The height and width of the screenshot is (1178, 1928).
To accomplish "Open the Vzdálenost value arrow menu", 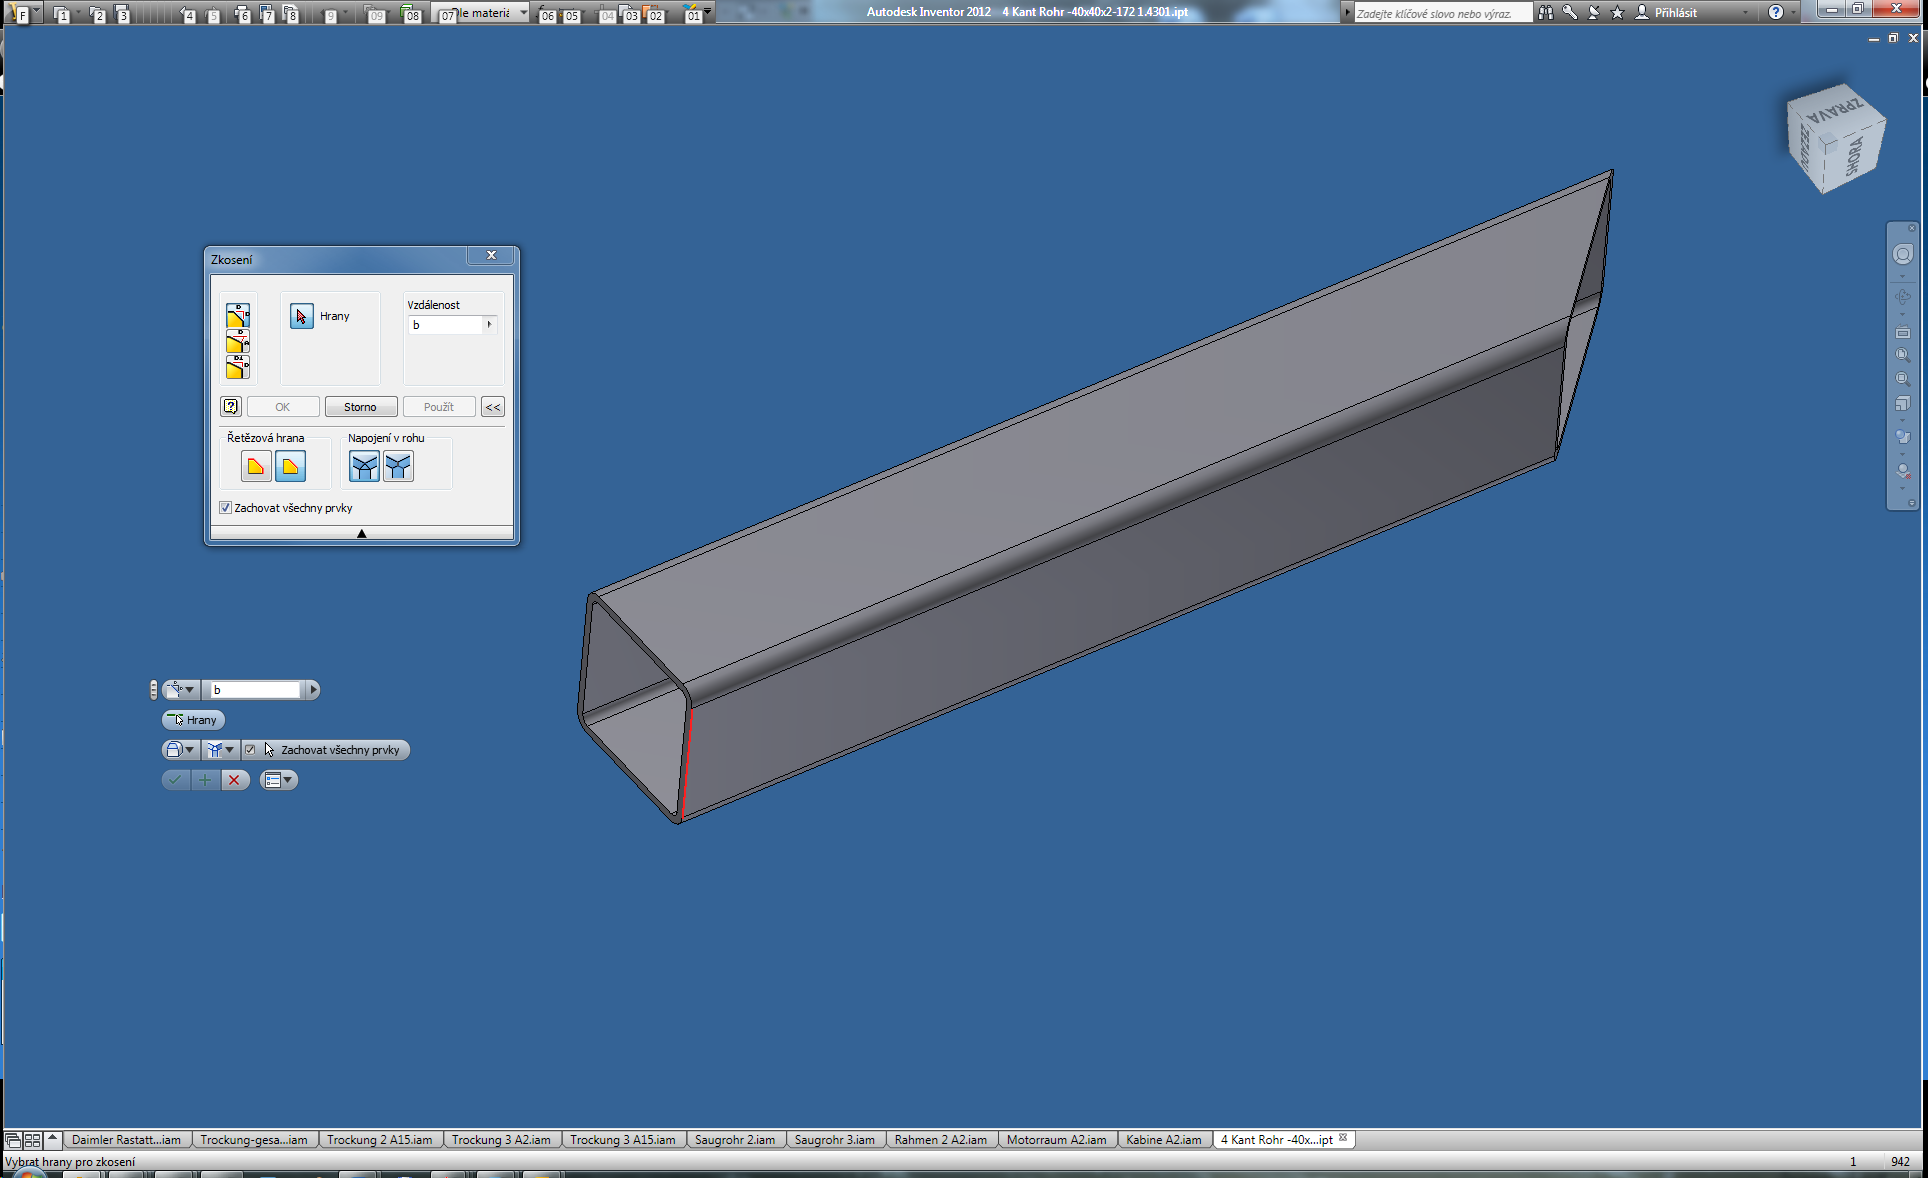I will coord(489,325).
